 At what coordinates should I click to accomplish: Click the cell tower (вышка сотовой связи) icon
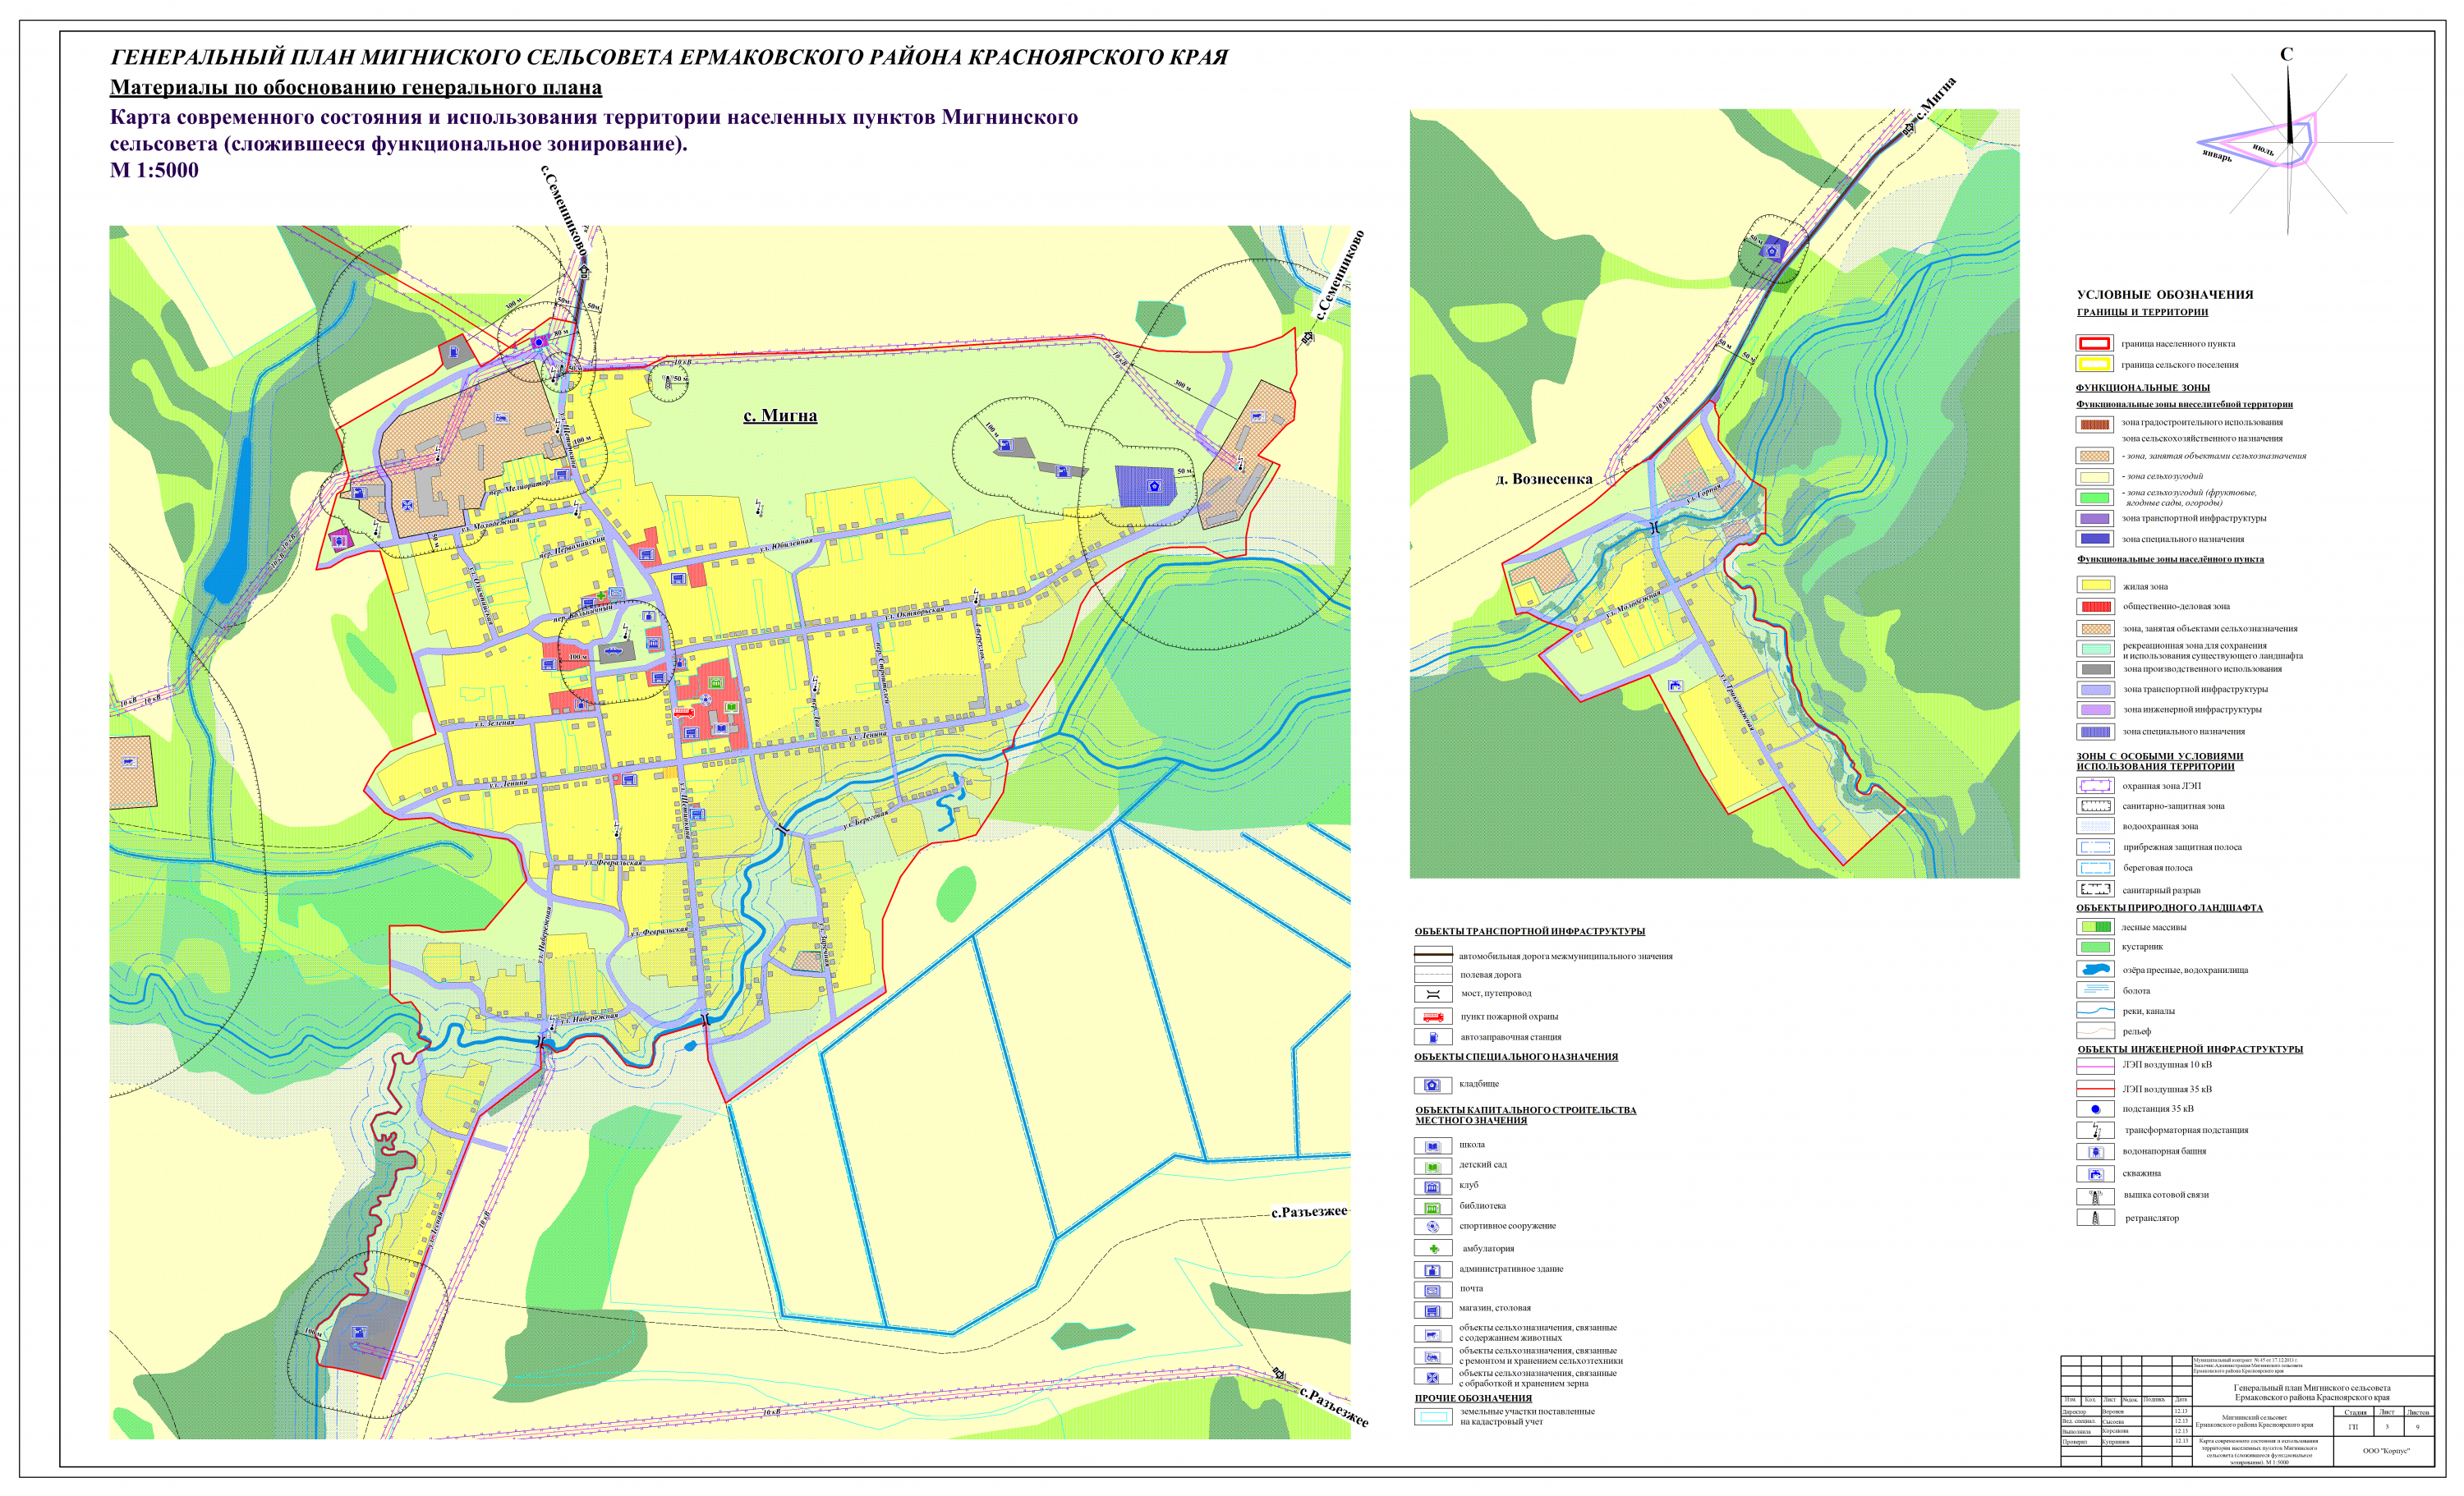point(2095,1196)
